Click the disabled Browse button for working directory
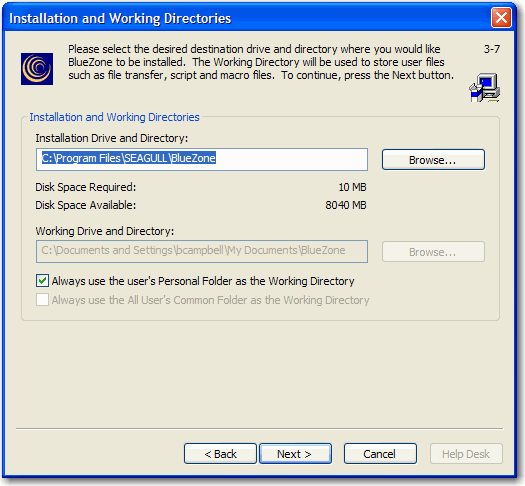This screenshot has width=525, height=486. coord(433,252)
